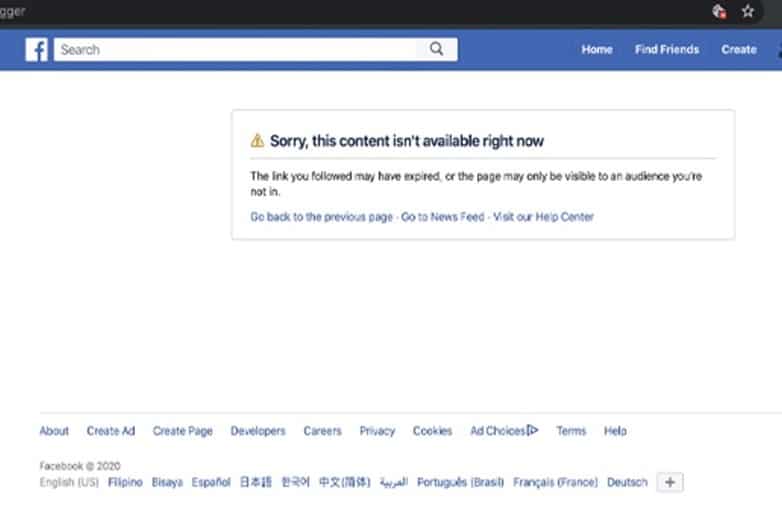Image resolution: width=782 pixels, height=519 pixels.
Task: Open the About footer link
Action: (x=54, y=431)
